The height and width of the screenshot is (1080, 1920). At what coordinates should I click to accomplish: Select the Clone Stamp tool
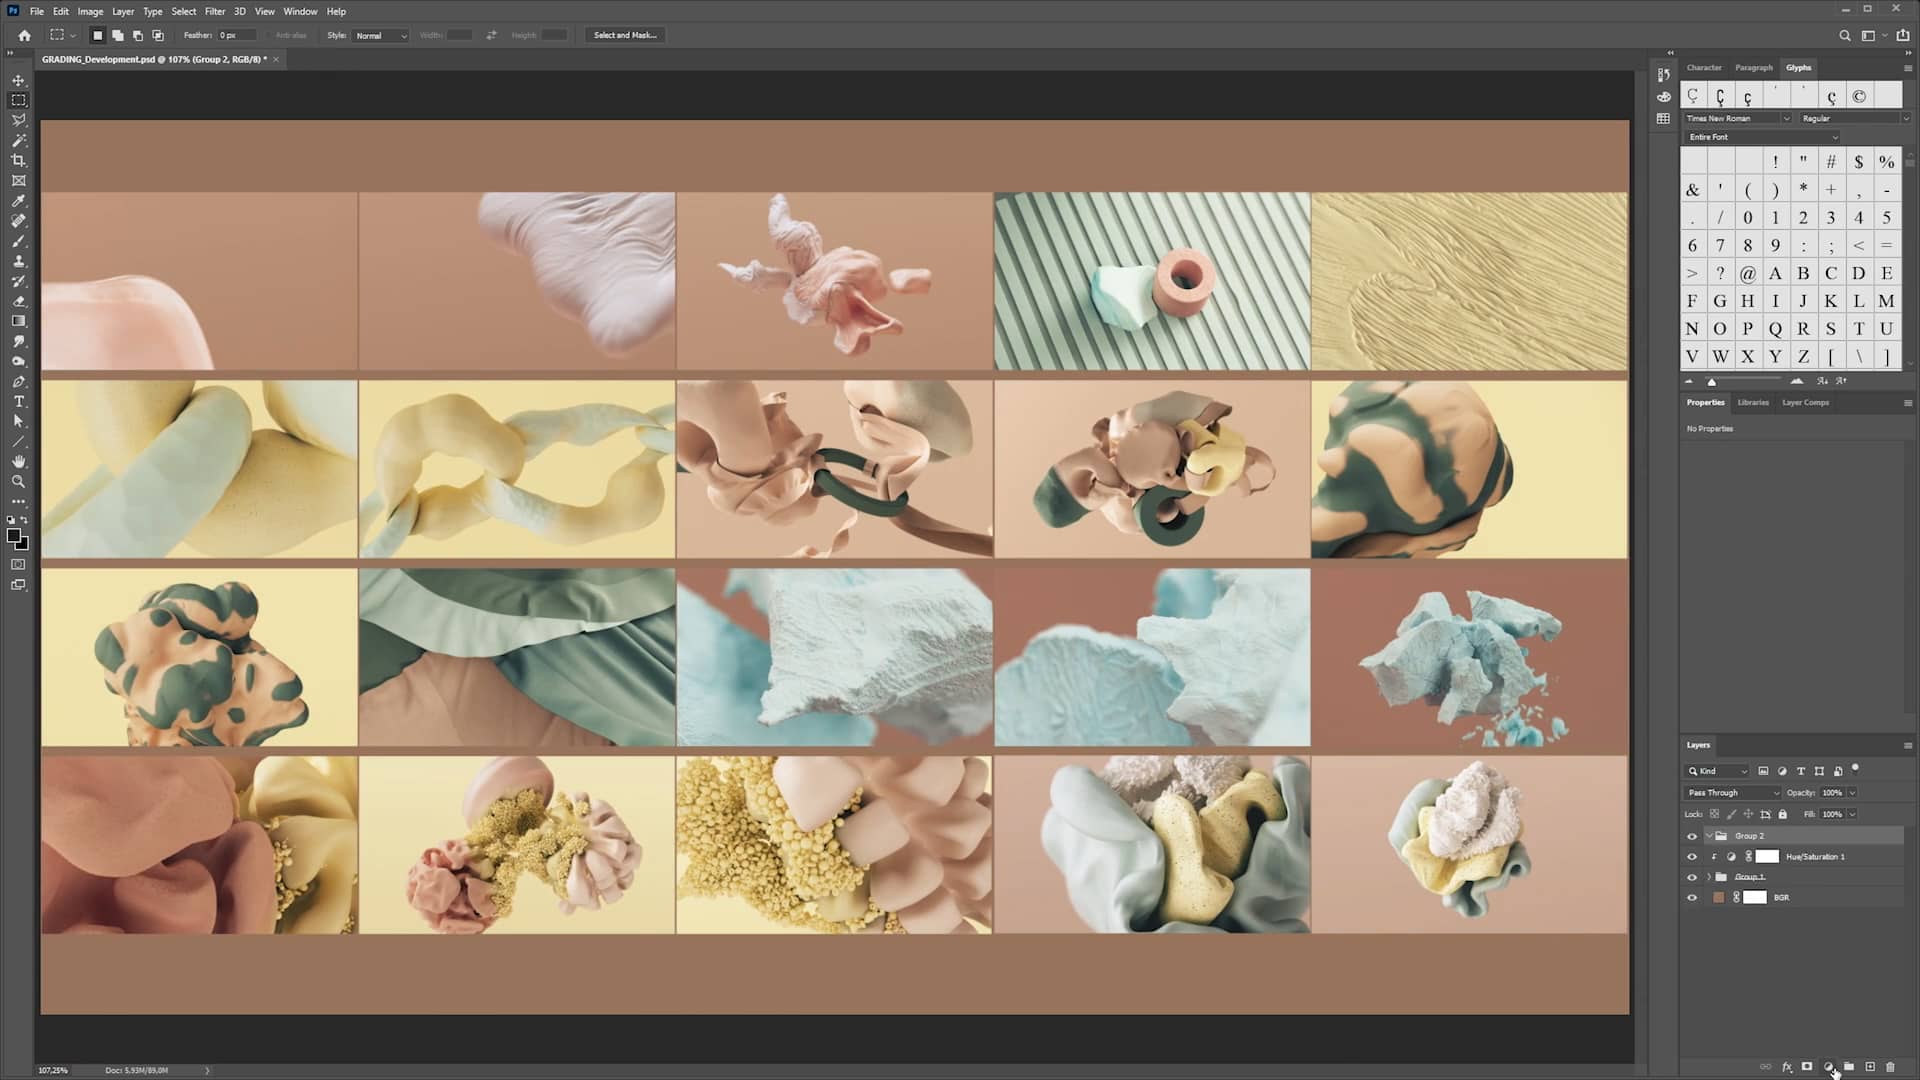coord(18,261)
